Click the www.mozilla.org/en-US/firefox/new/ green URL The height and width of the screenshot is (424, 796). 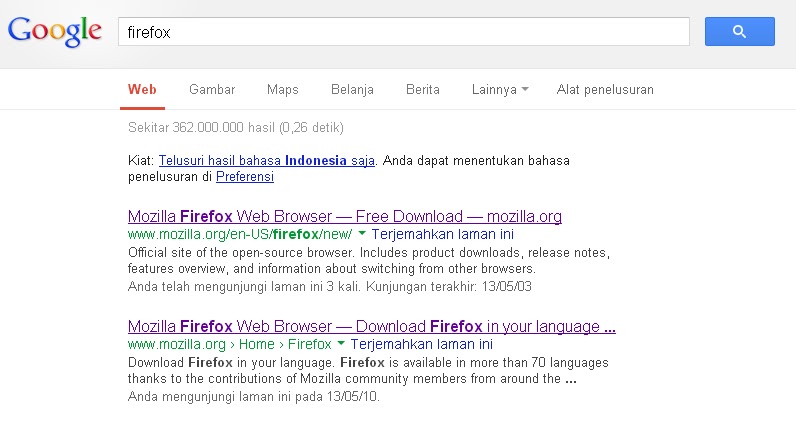(x=240, y=234)
